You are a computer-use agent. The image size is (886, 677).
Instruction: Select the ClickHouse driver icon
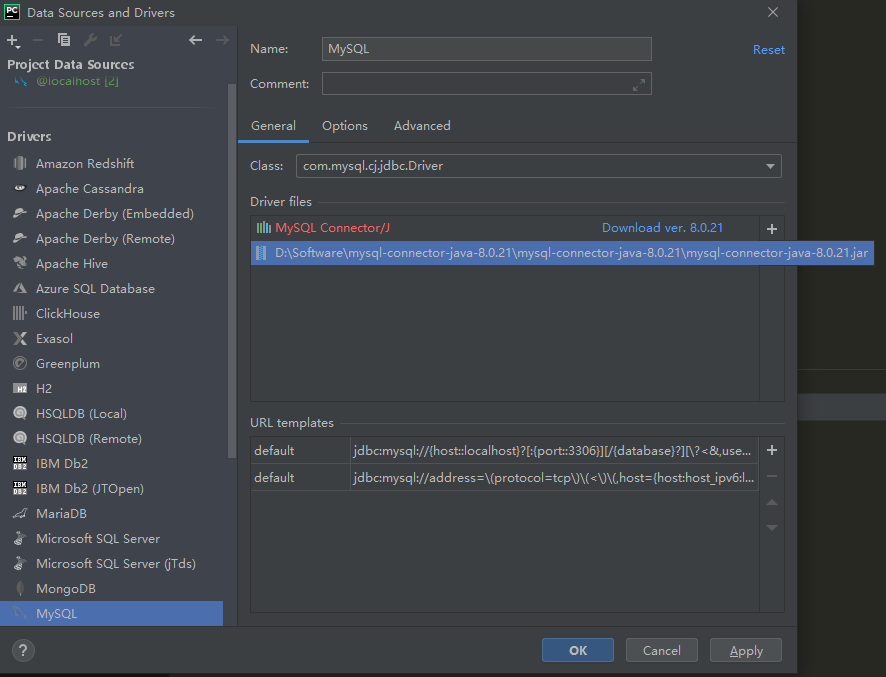click(20, 313)
